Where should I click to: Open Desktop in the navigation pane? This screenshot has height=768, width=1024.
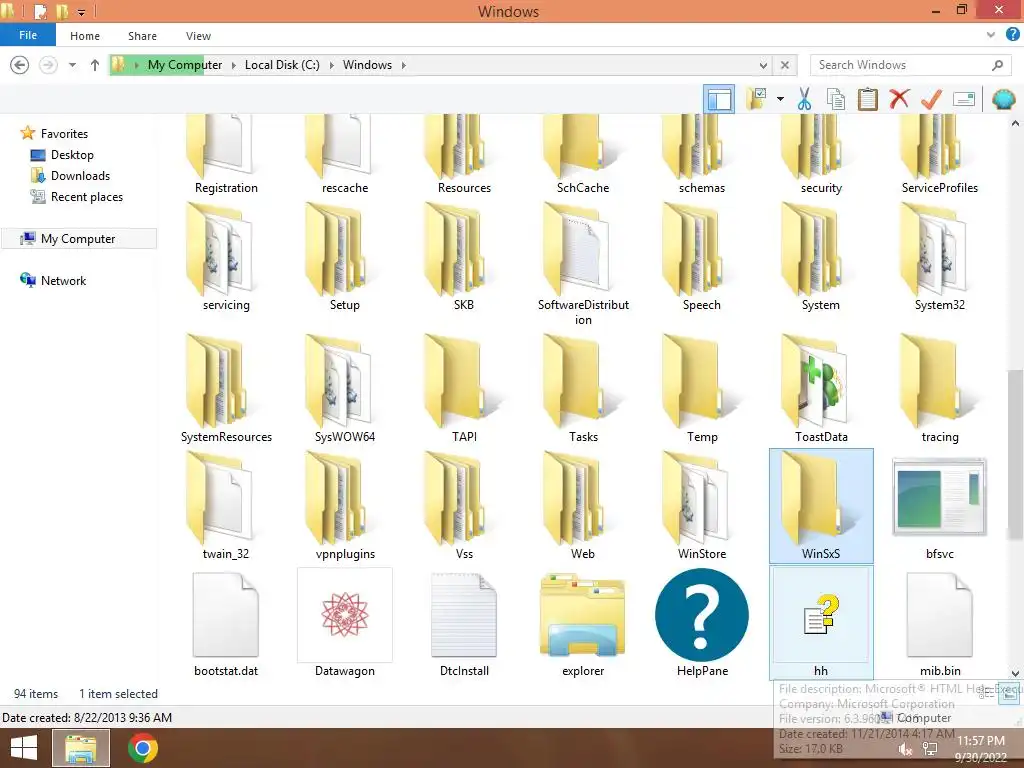coord(63,155)
